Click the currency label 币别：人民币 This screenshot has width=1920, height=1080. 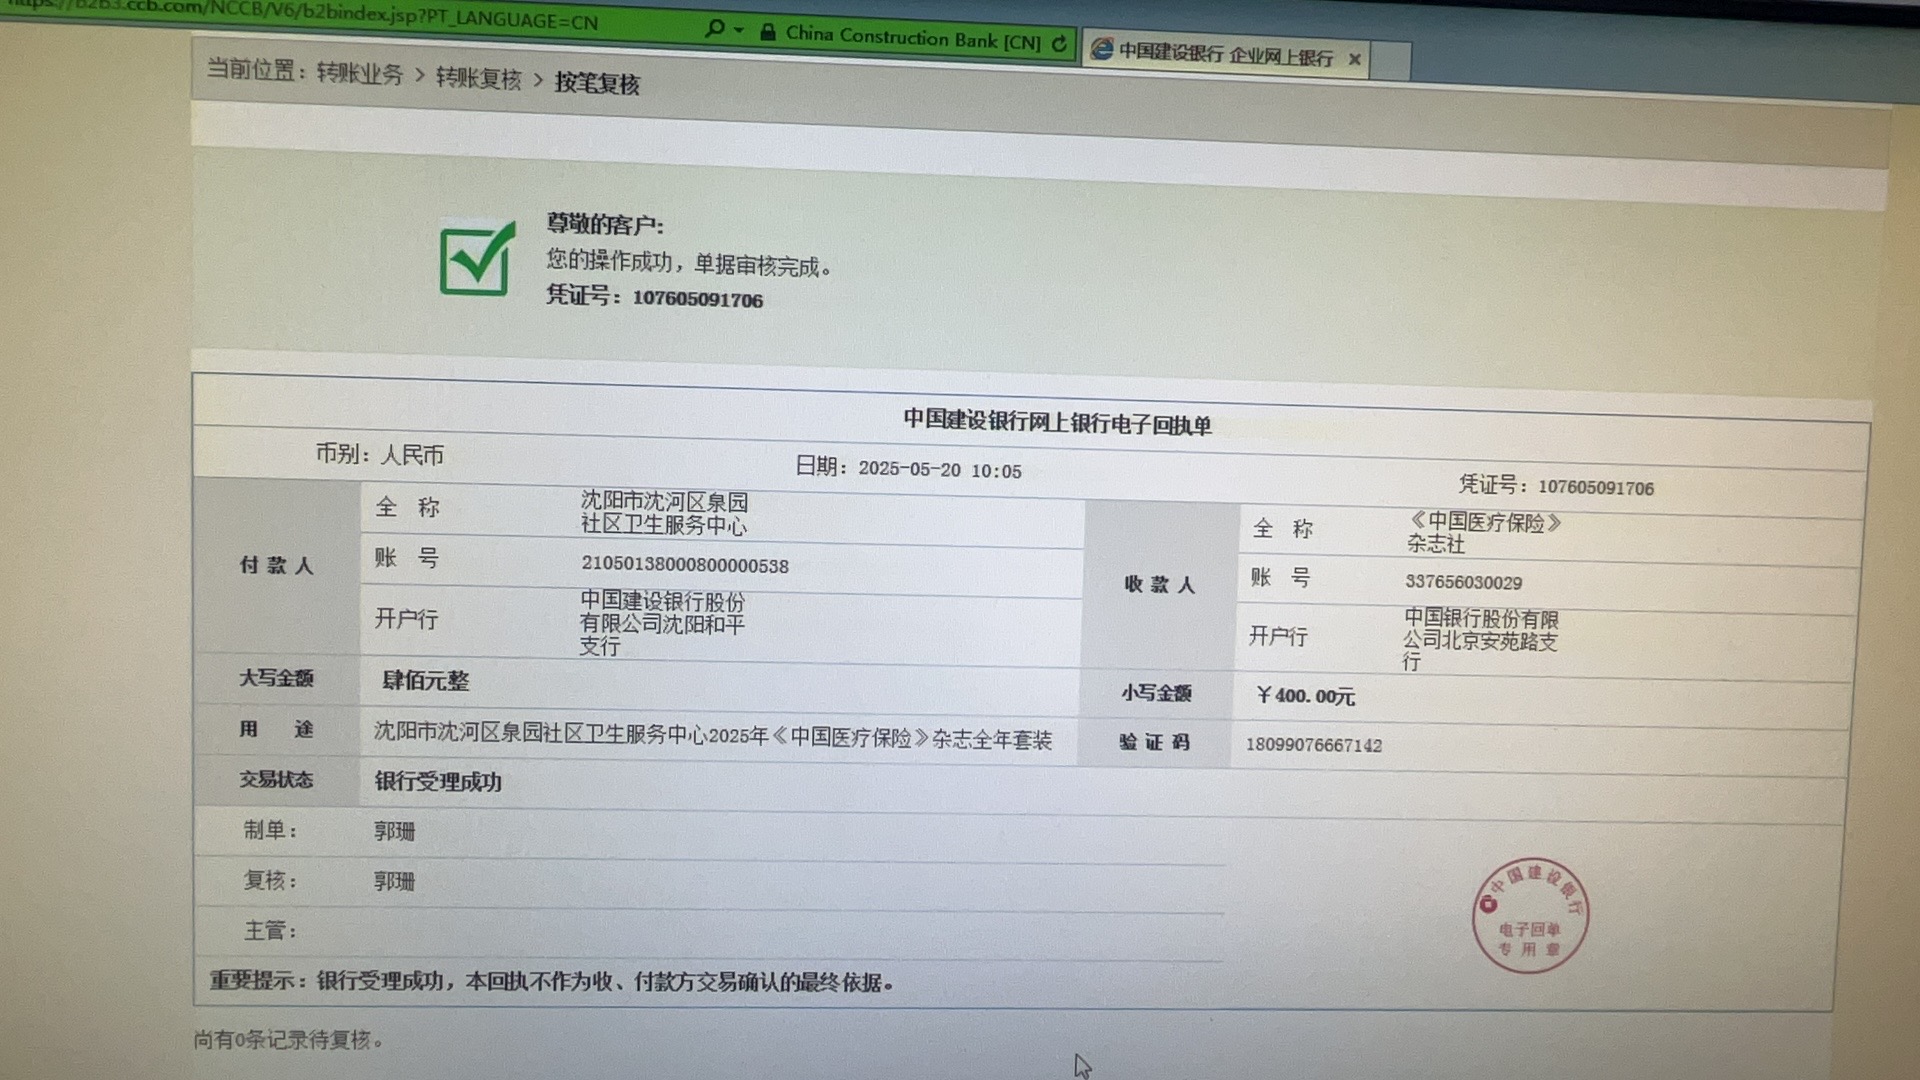click(380, 455)
